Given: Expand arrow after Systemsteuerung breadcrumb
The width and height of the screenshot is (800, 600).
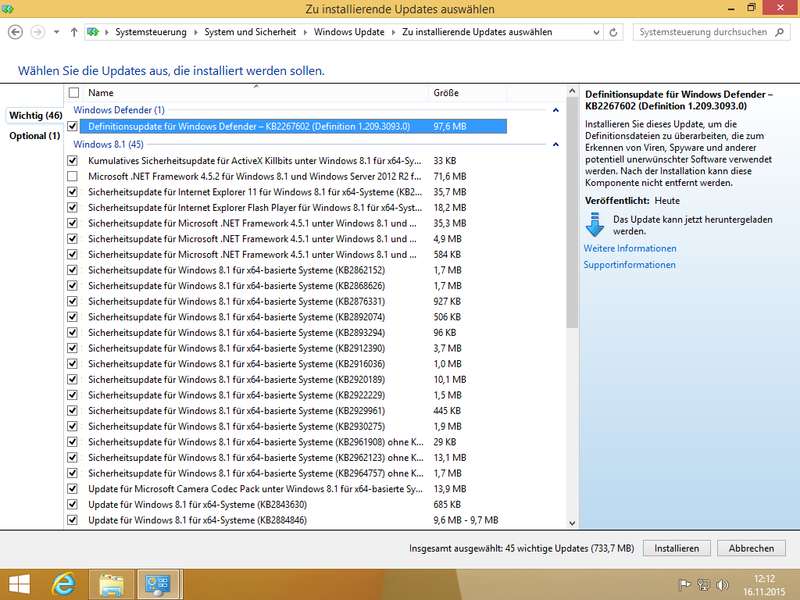Looking at the screenshot, I should 195,32.
